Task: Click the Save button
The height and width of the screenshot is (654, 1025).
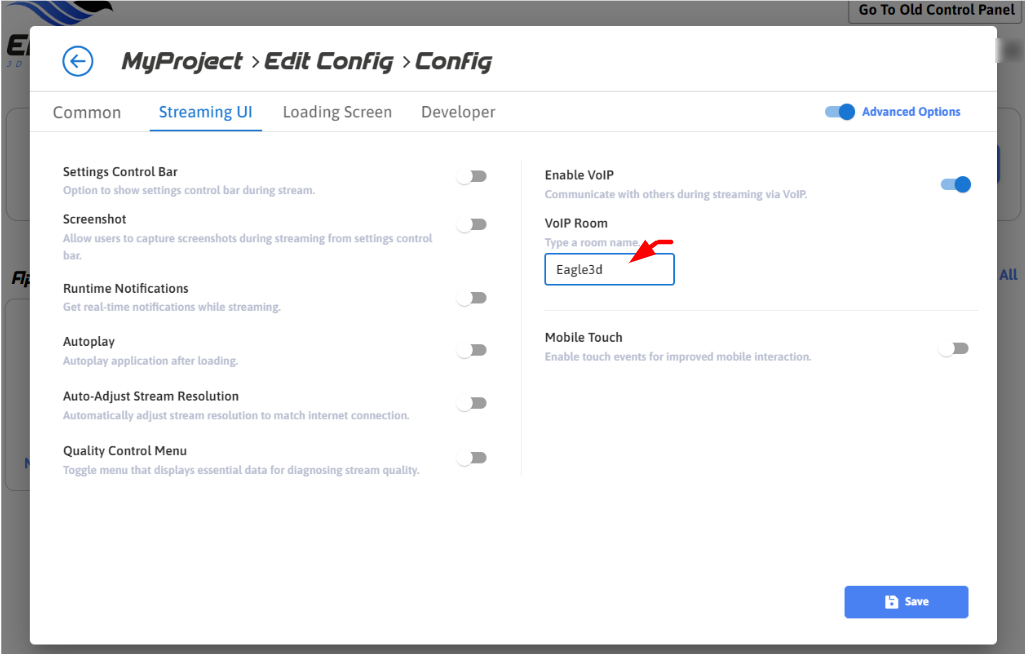Action: [906, 602]
